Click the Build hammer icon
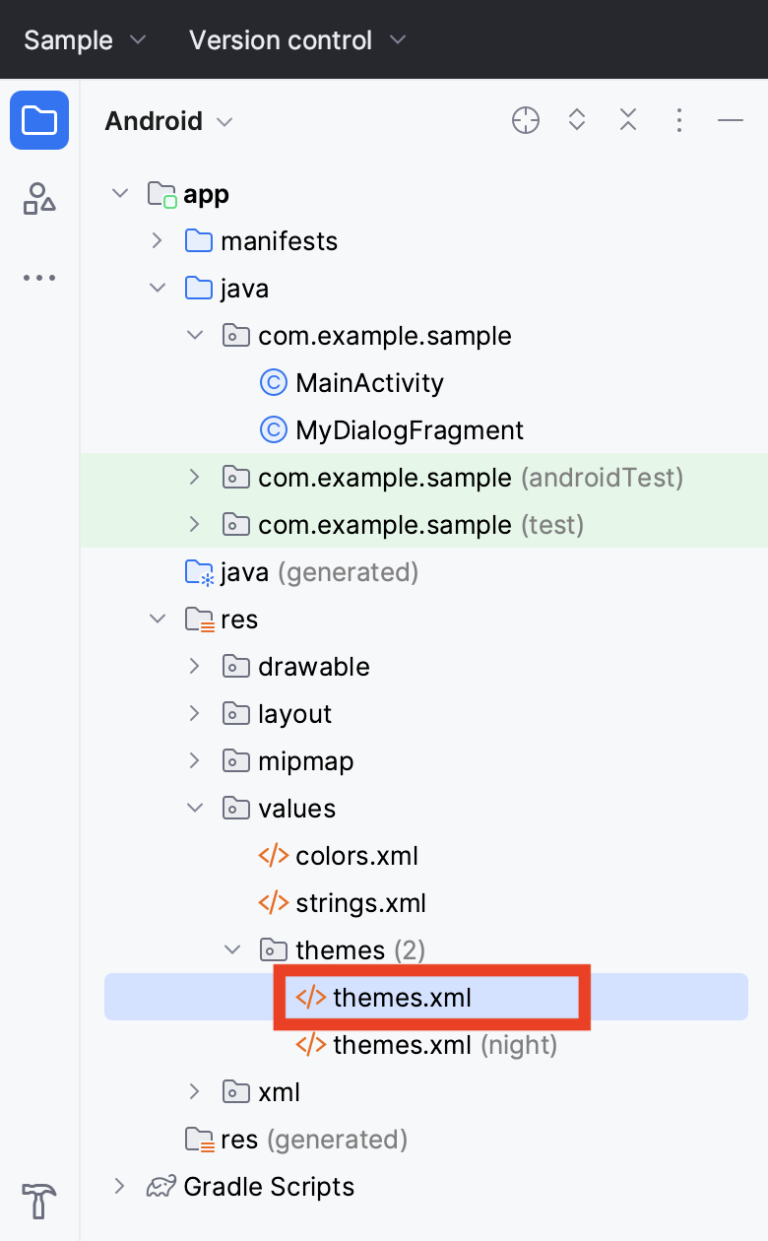Image resolution: width=768 pixels, height=1241 pixels. [x=39, y=1202]
